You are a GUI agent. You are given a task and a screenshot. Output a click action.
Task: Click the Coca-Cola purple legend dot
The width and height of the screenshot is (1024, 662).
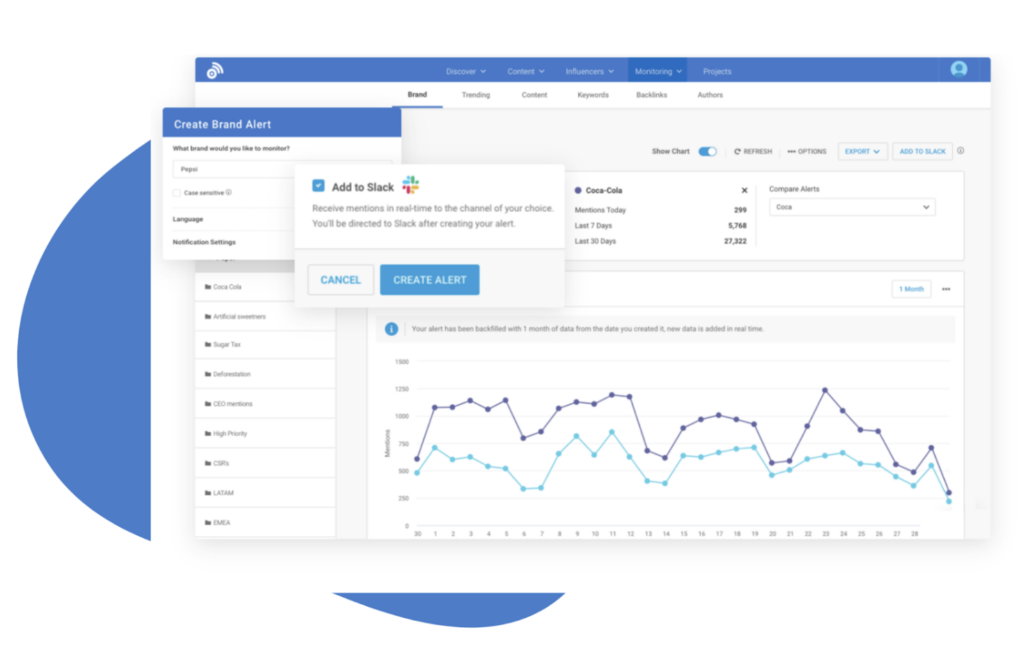(578, 191)
